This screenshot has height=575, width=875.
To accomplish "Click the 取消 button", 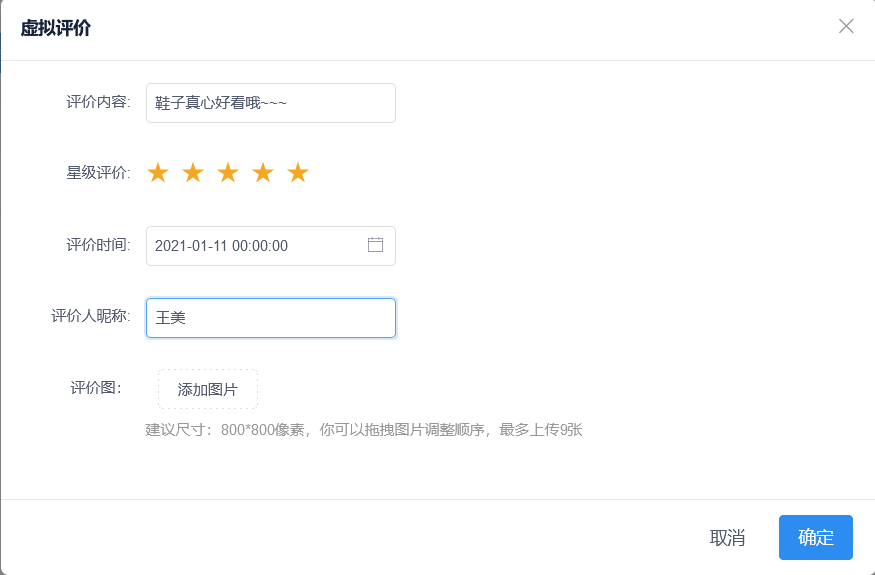I will coord(727,538).
